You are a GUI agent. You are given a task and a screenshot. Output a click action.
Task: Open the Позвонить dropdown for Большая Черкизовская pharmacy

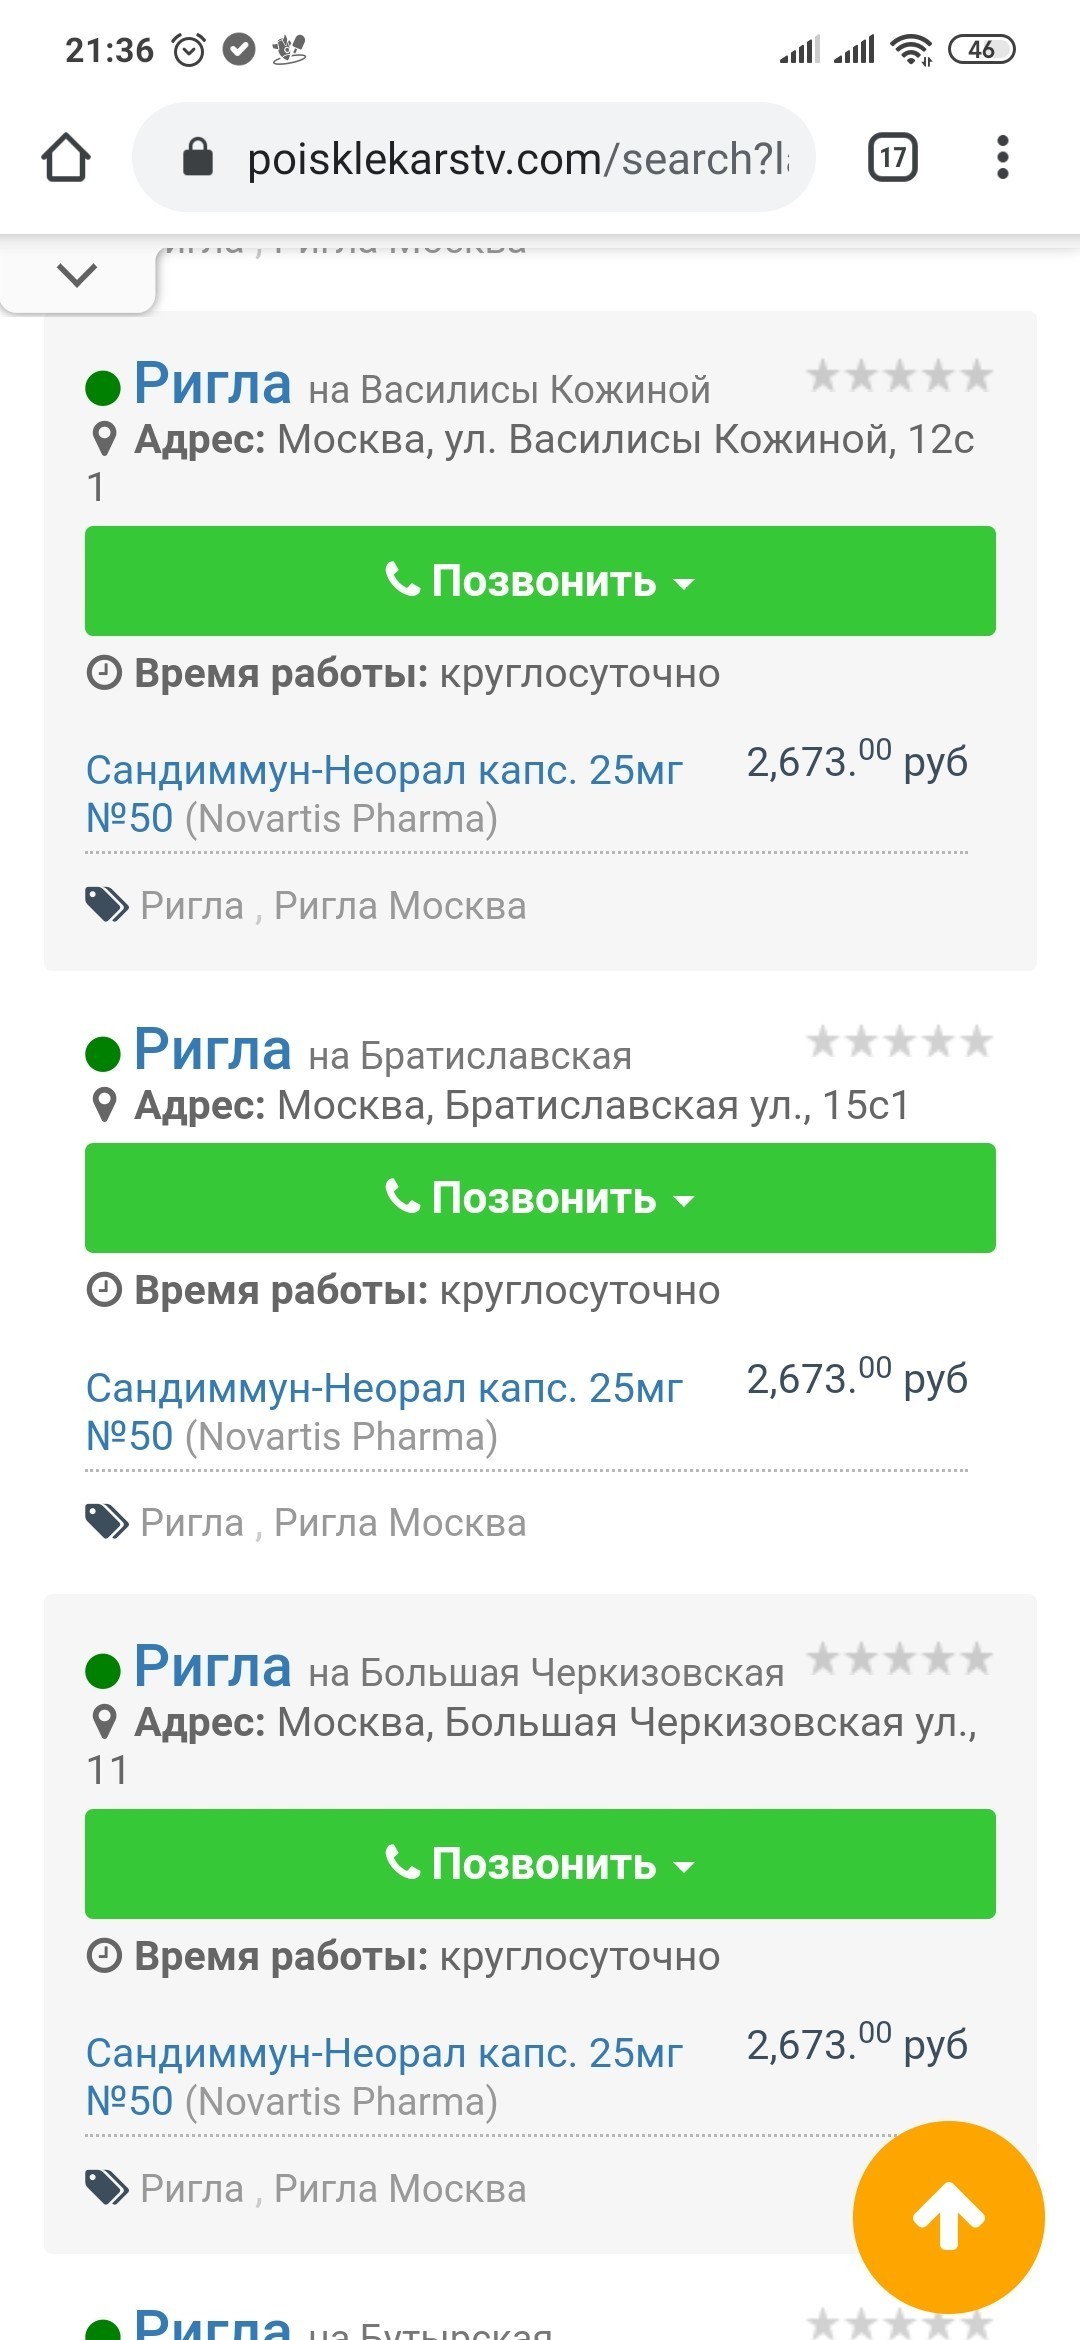click(540, 1864)
